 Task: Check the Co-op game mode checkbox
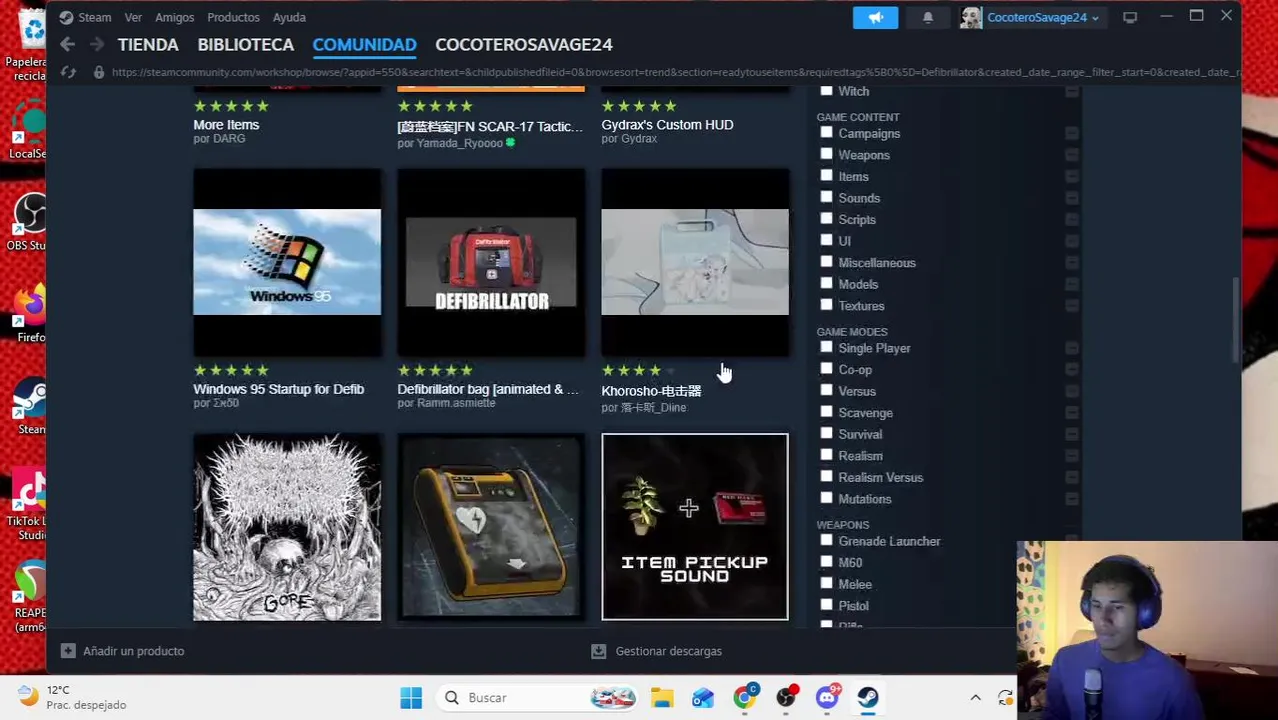point(826,369)
